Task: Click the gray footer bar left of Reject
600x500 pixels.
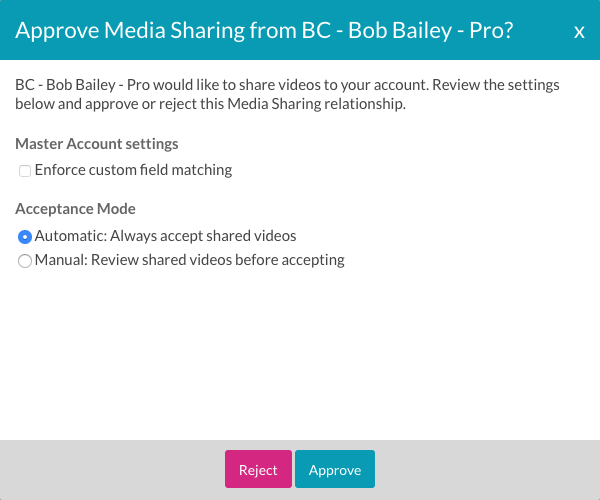Action: click(x=112, y=470)
